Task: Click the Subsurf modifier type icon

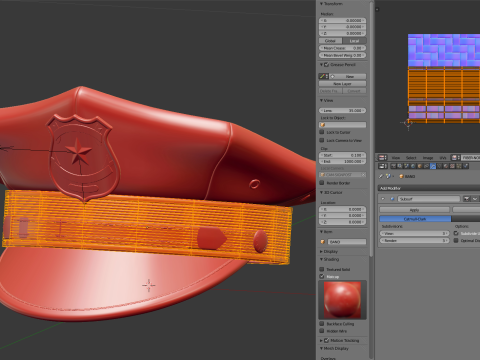Action: point(392,199)
